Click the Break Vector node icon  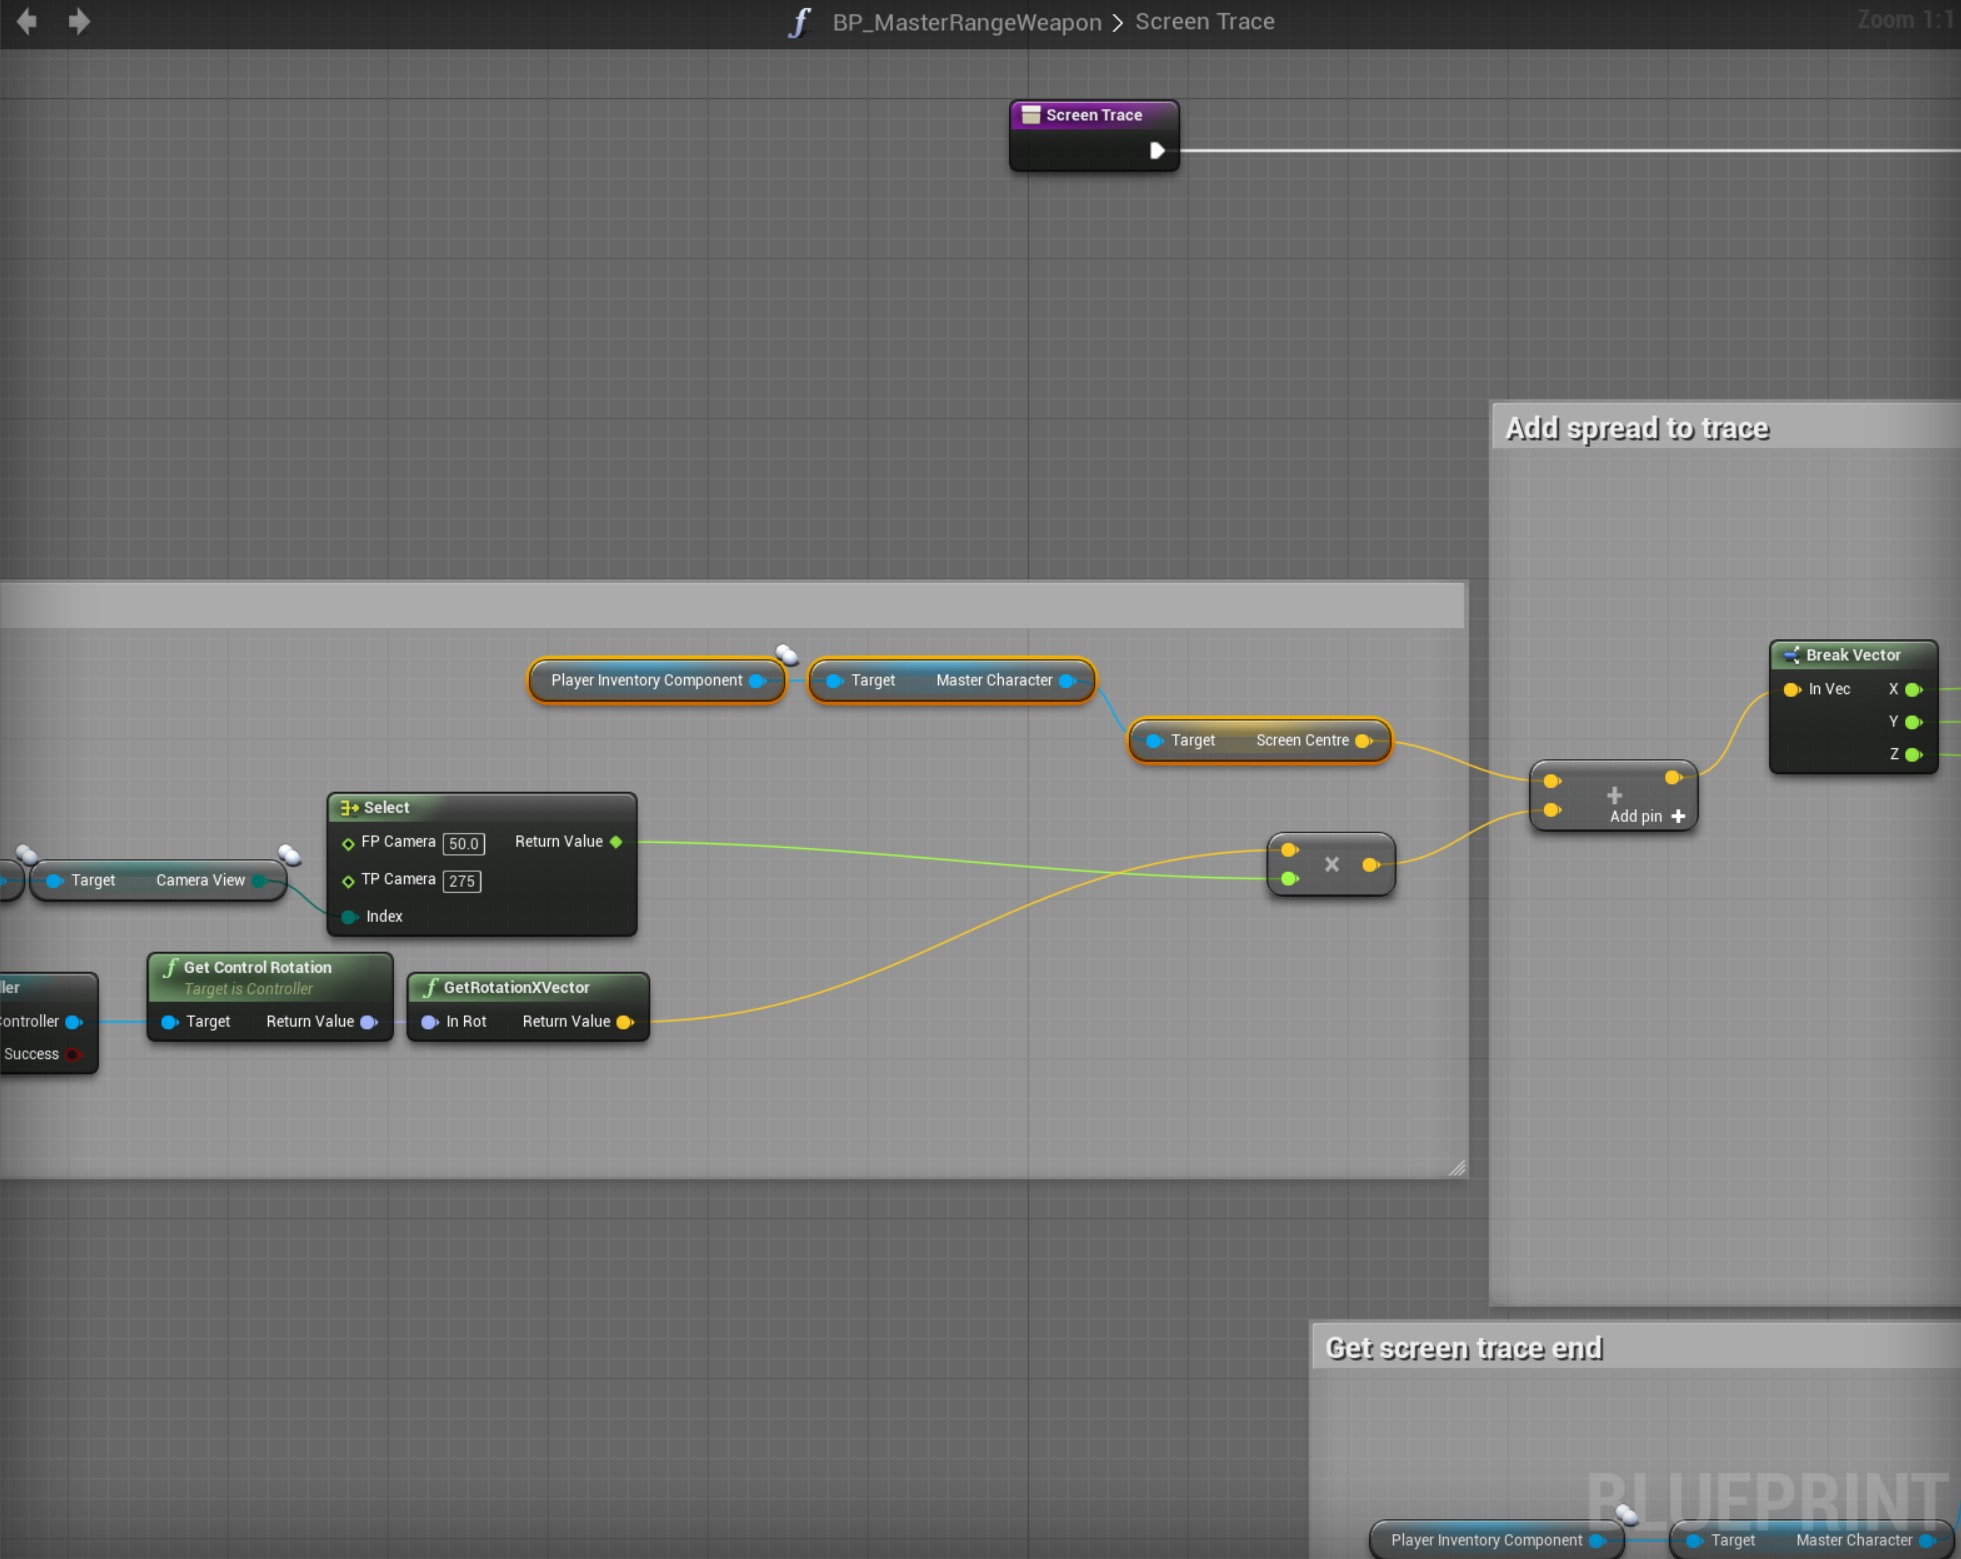tap(1791, 655)
